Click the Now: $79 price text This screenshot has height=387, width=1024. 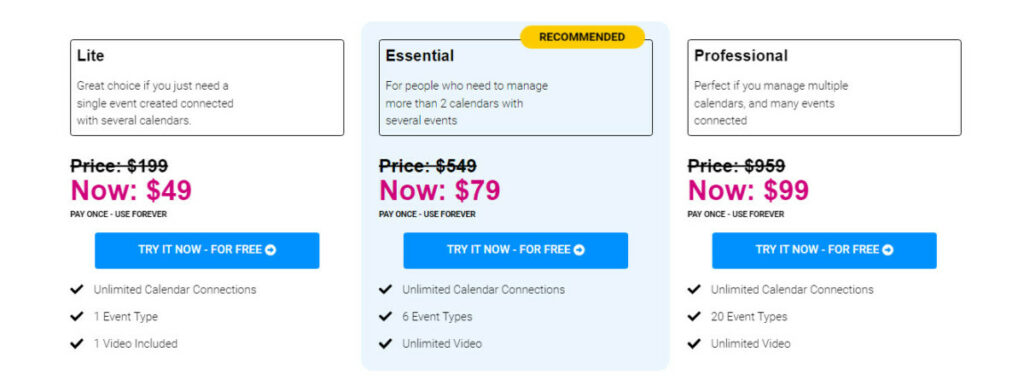(x=440, y=191)
